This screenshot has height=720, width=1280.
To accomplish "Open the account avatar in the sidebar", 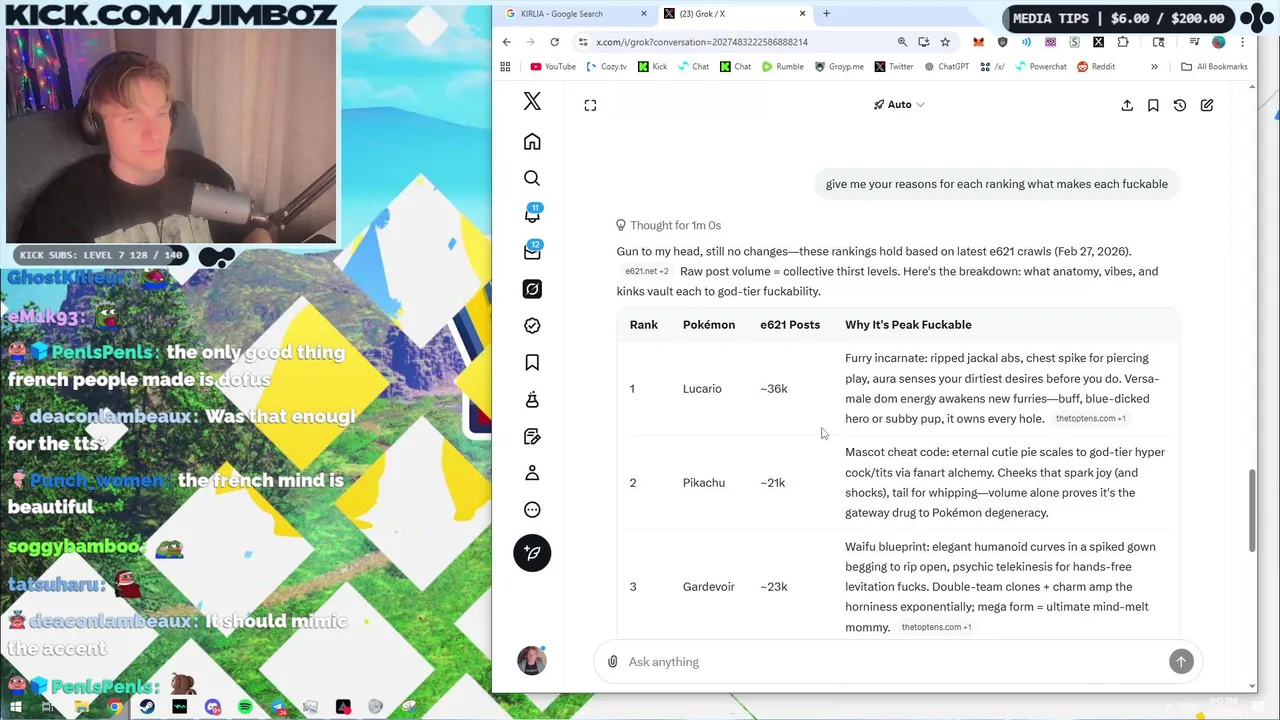I will (532, 660).
